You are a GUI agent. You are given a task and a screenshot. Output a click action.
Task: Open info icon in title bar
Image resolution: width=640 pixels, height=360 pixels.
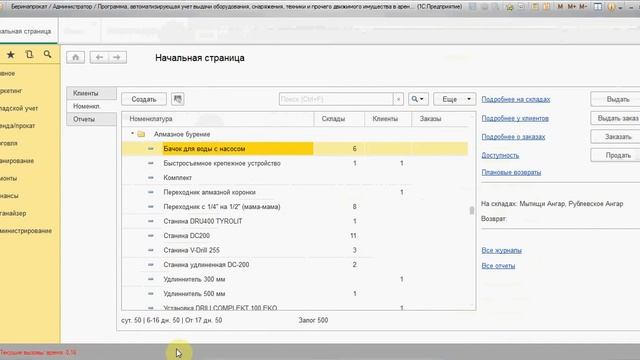pyautogui.click(x=611, y=7)
